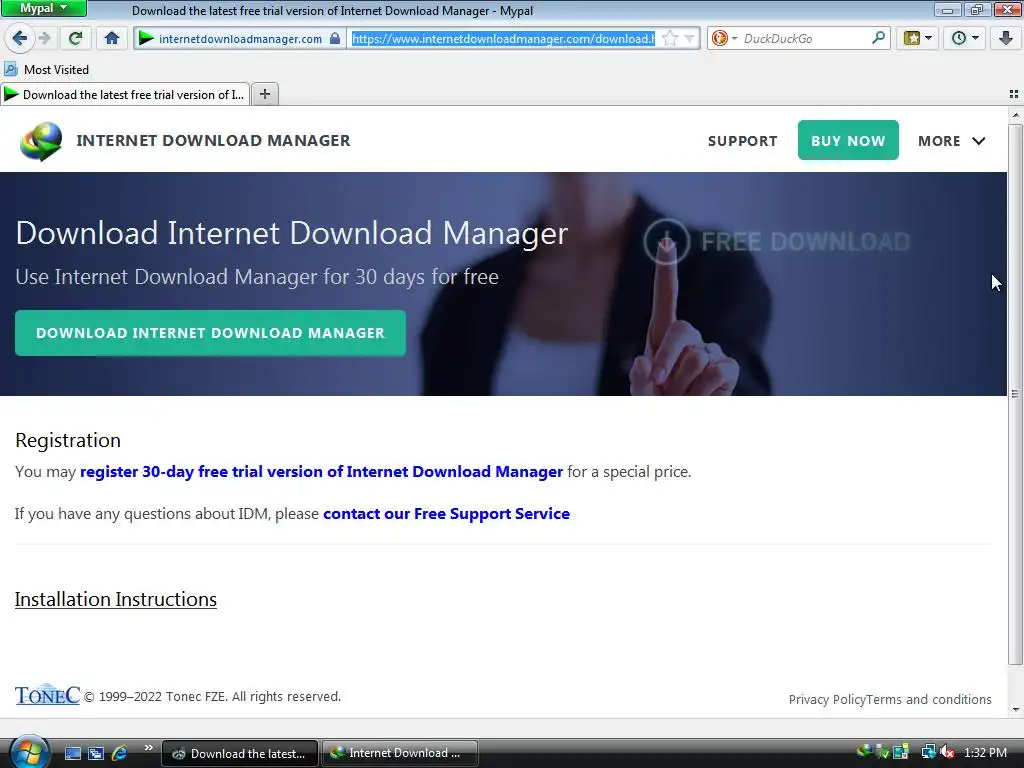Click the IDM tray icon
Screen dimensions: 1024x768
[x=864, y=751]
